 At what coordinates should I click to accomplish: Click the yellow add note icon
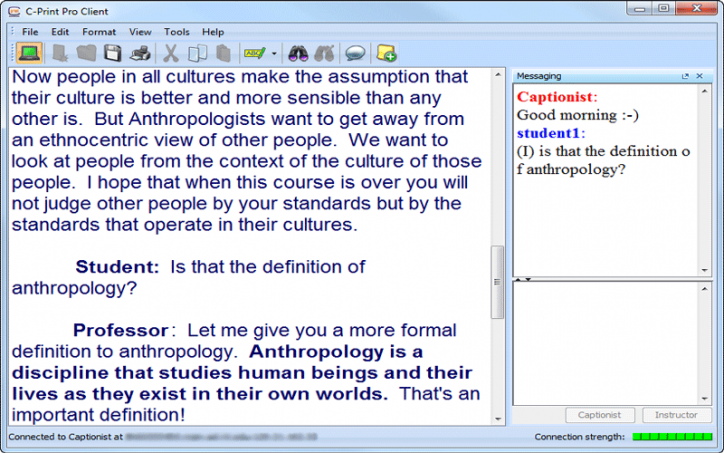tap(386, 53)
